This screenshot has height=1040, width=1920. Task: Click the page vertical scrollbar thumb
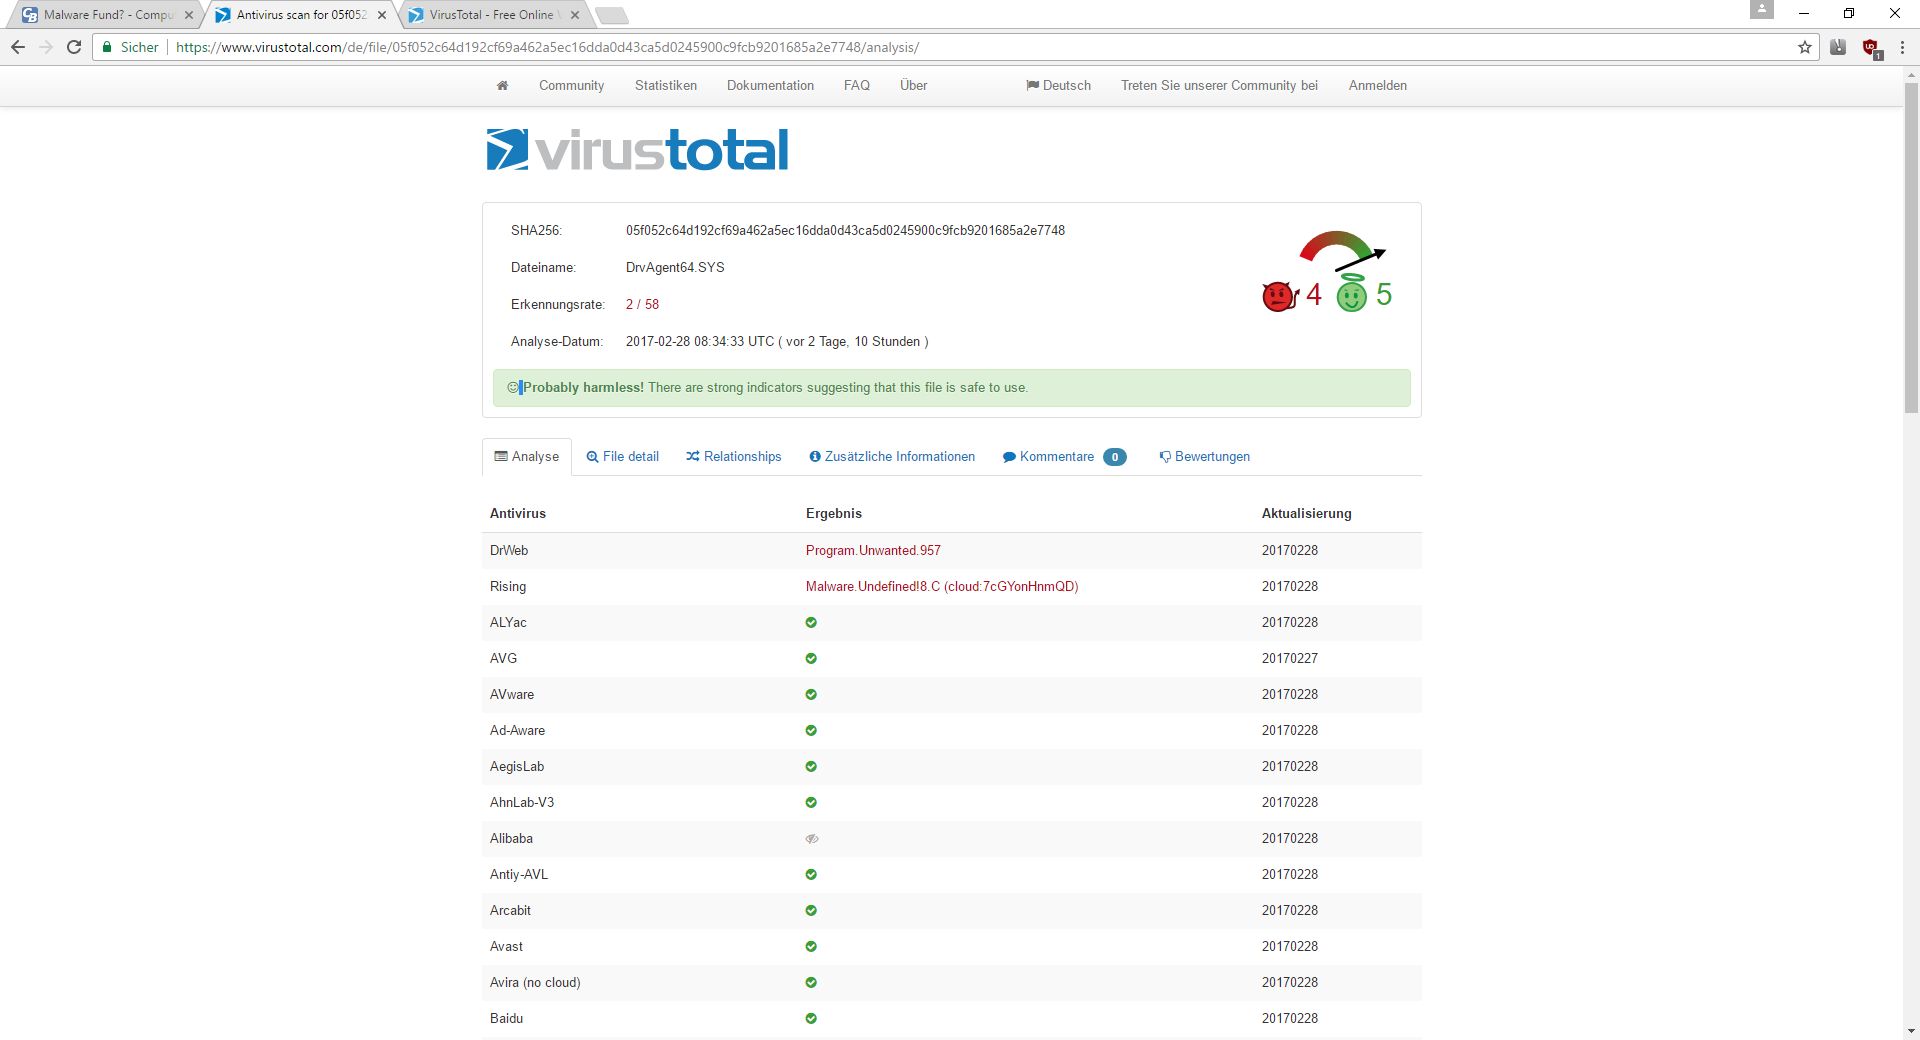[x=1911, y=248]
